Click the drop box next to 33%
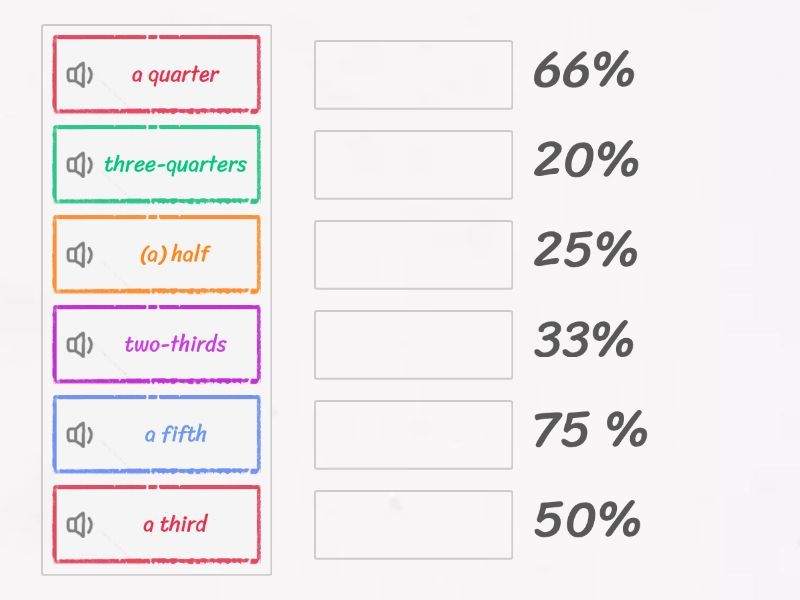The width and height of the screenshot is (800, 600). pyautogui.click(x=413, y=345)
